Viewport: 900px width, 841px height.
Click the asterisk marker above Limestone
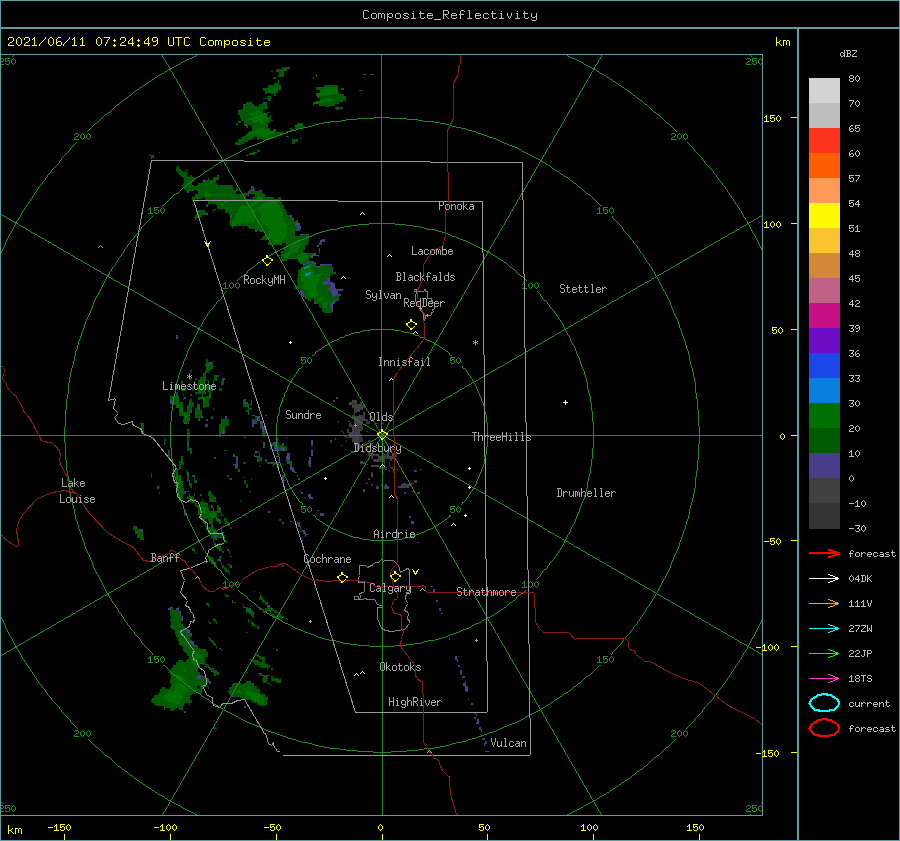pyautogui.click(x=189, y=377)
